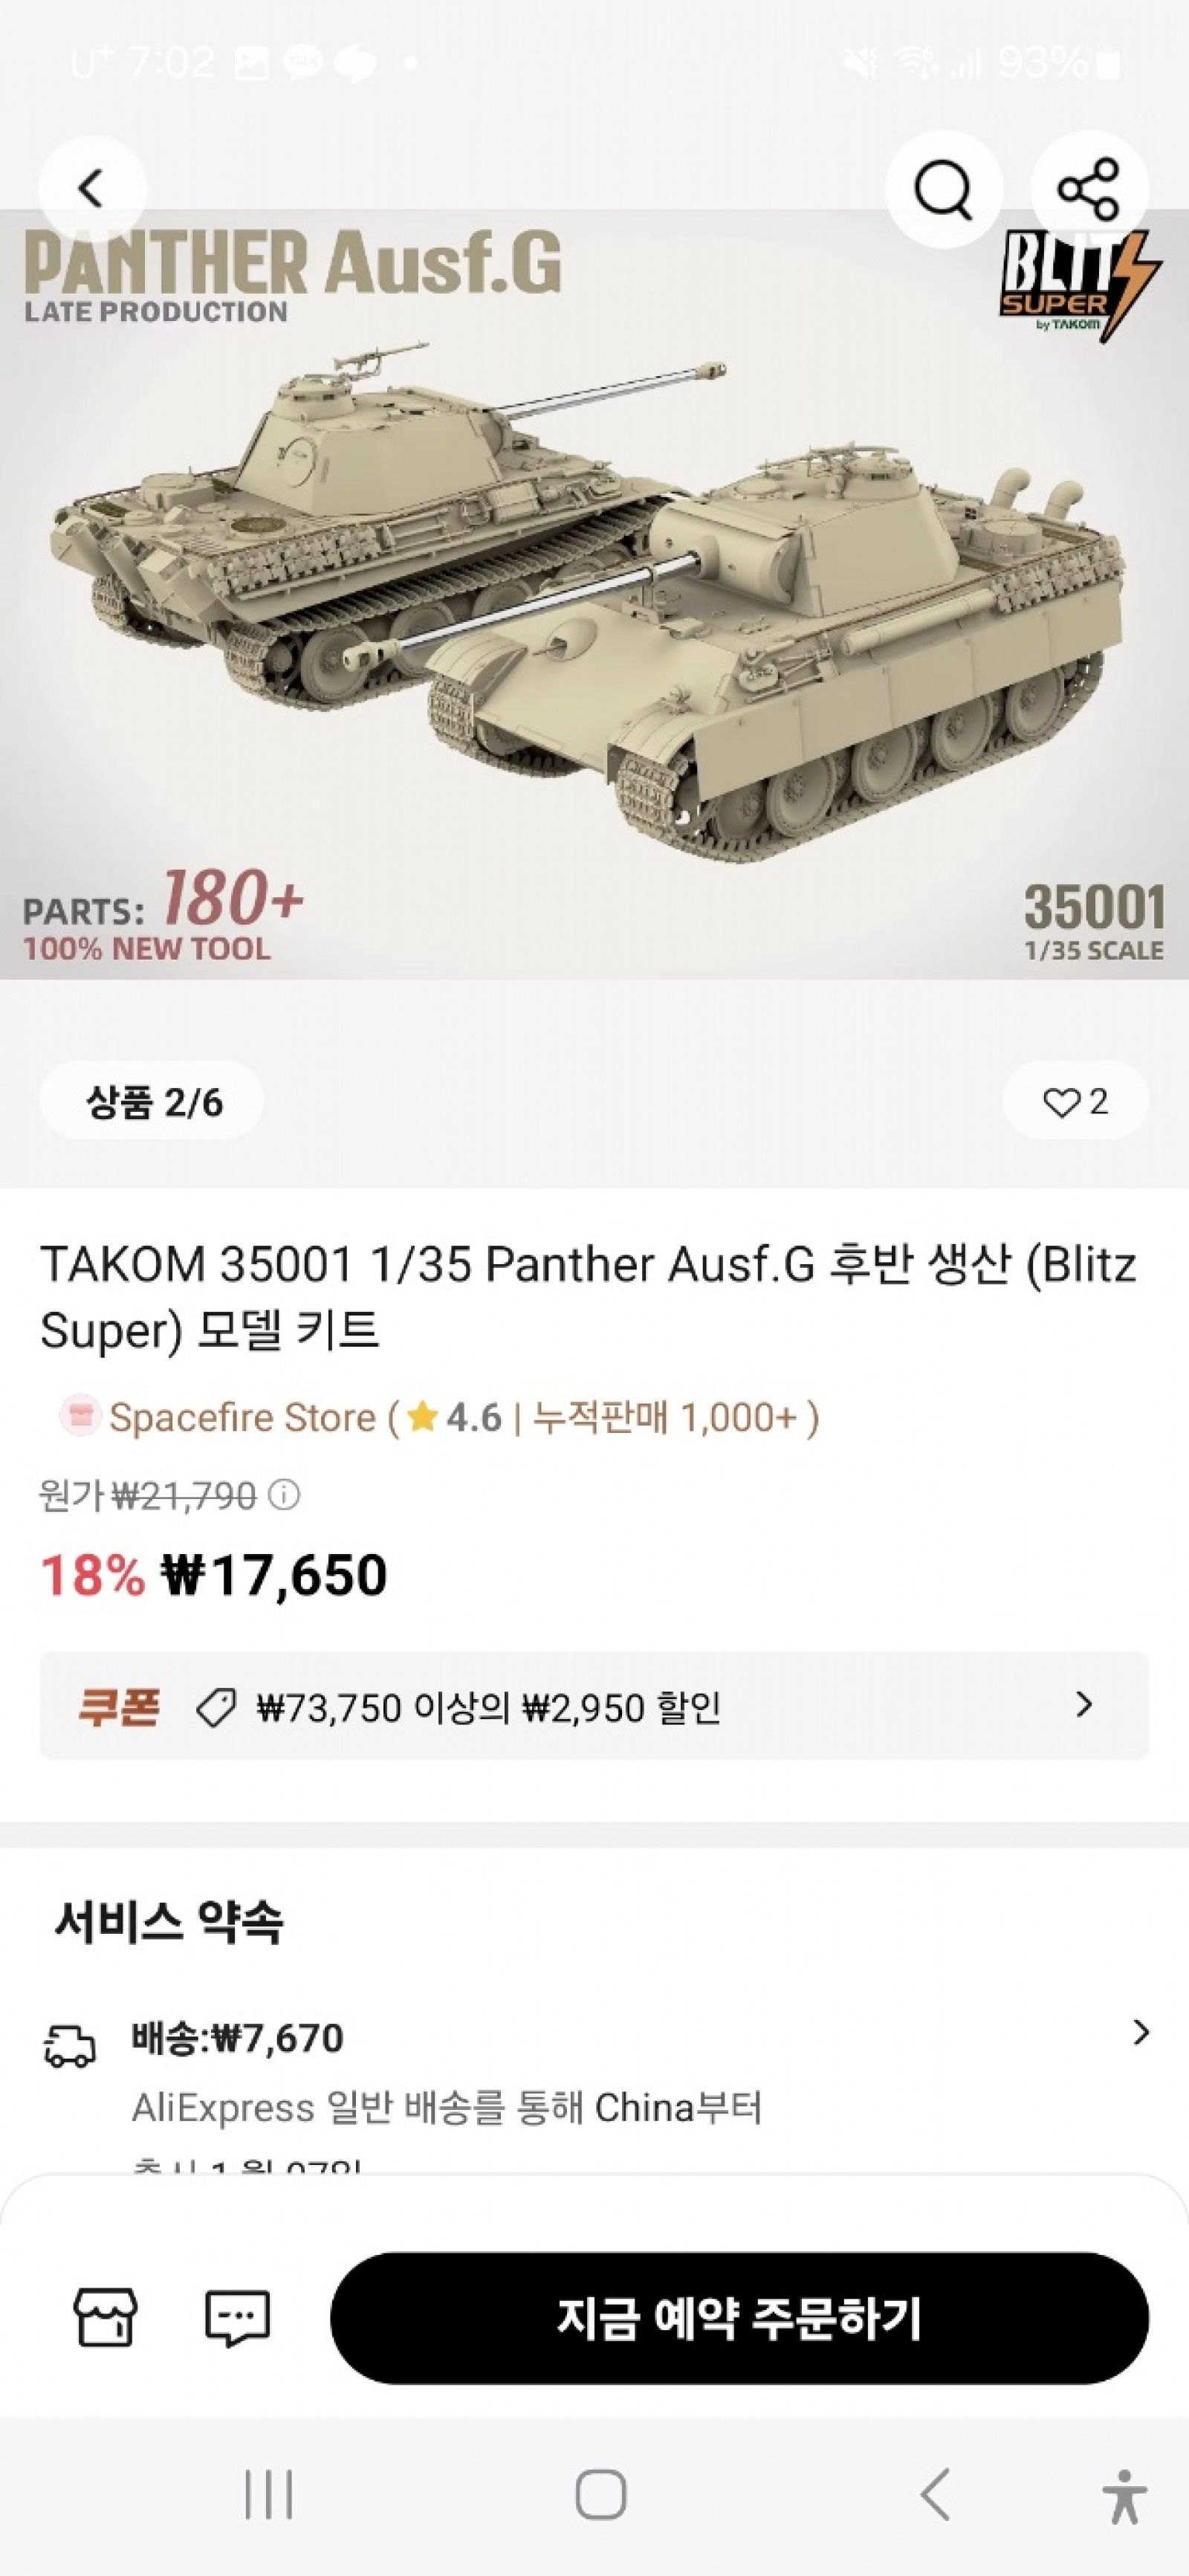
Task: Open the search magnifier icon
Action: [x=942, y=188]
